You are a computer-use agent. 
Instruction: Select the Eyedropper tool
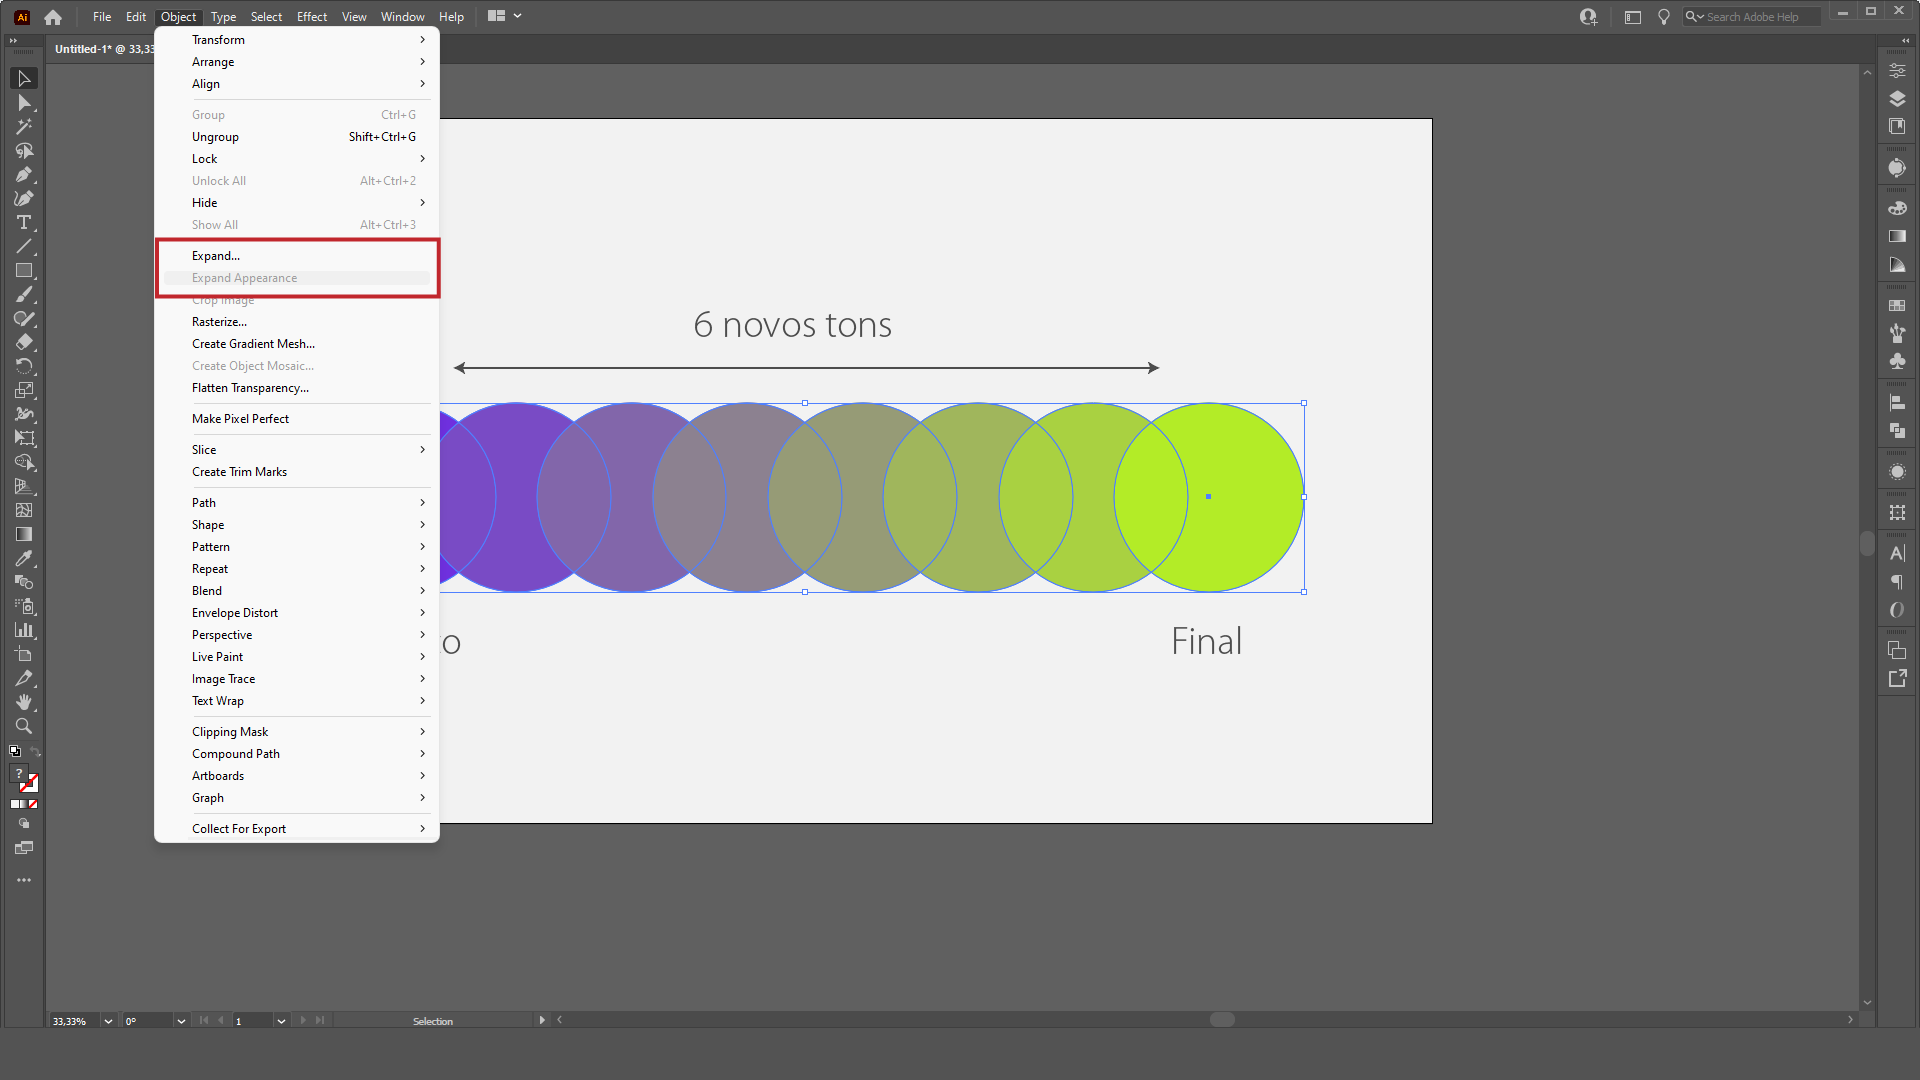[24, 559]
